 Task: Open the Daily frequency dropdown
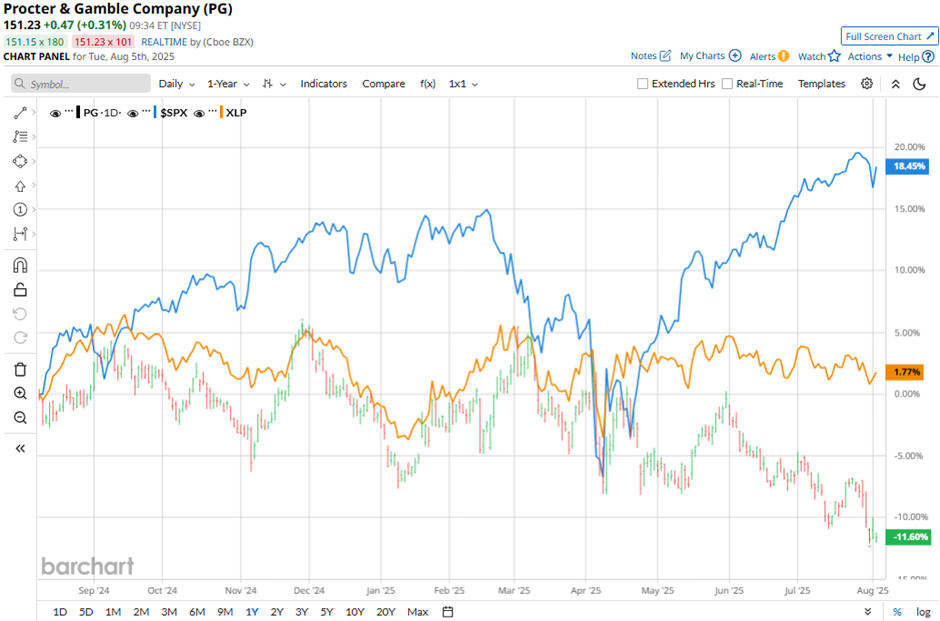[x=176, y=84]
